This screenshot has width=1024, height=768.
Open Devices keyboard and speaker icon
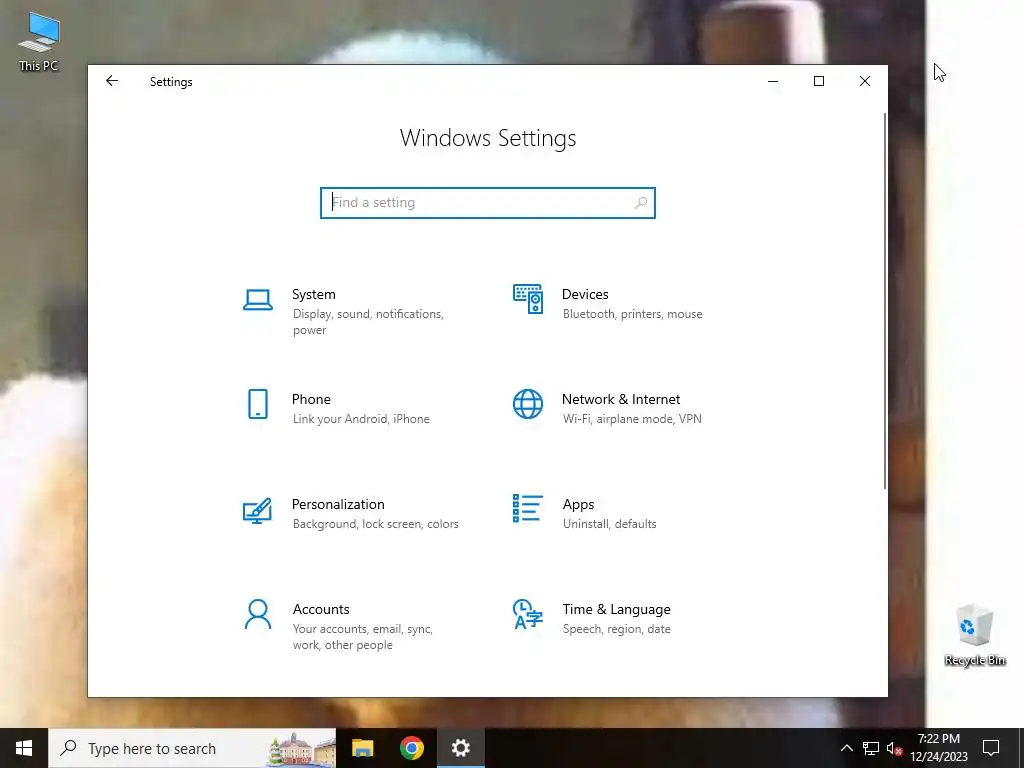point(528,299)
